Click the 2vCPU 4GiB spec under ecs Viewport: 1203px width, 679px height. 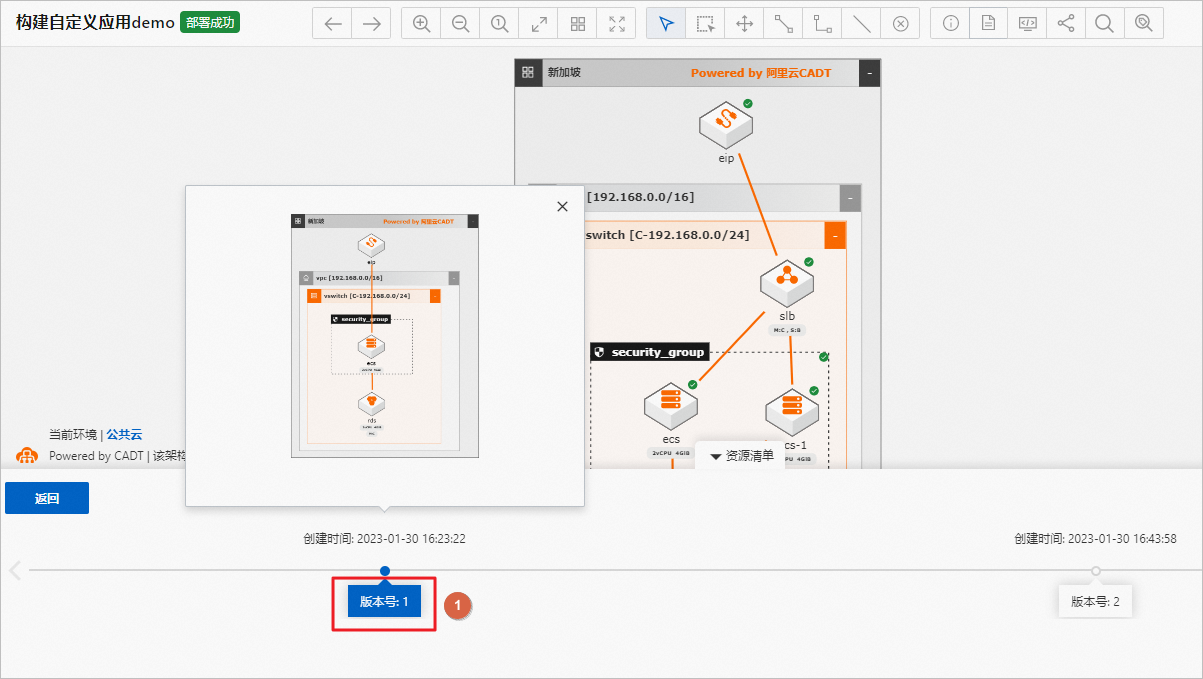[671, 453]
